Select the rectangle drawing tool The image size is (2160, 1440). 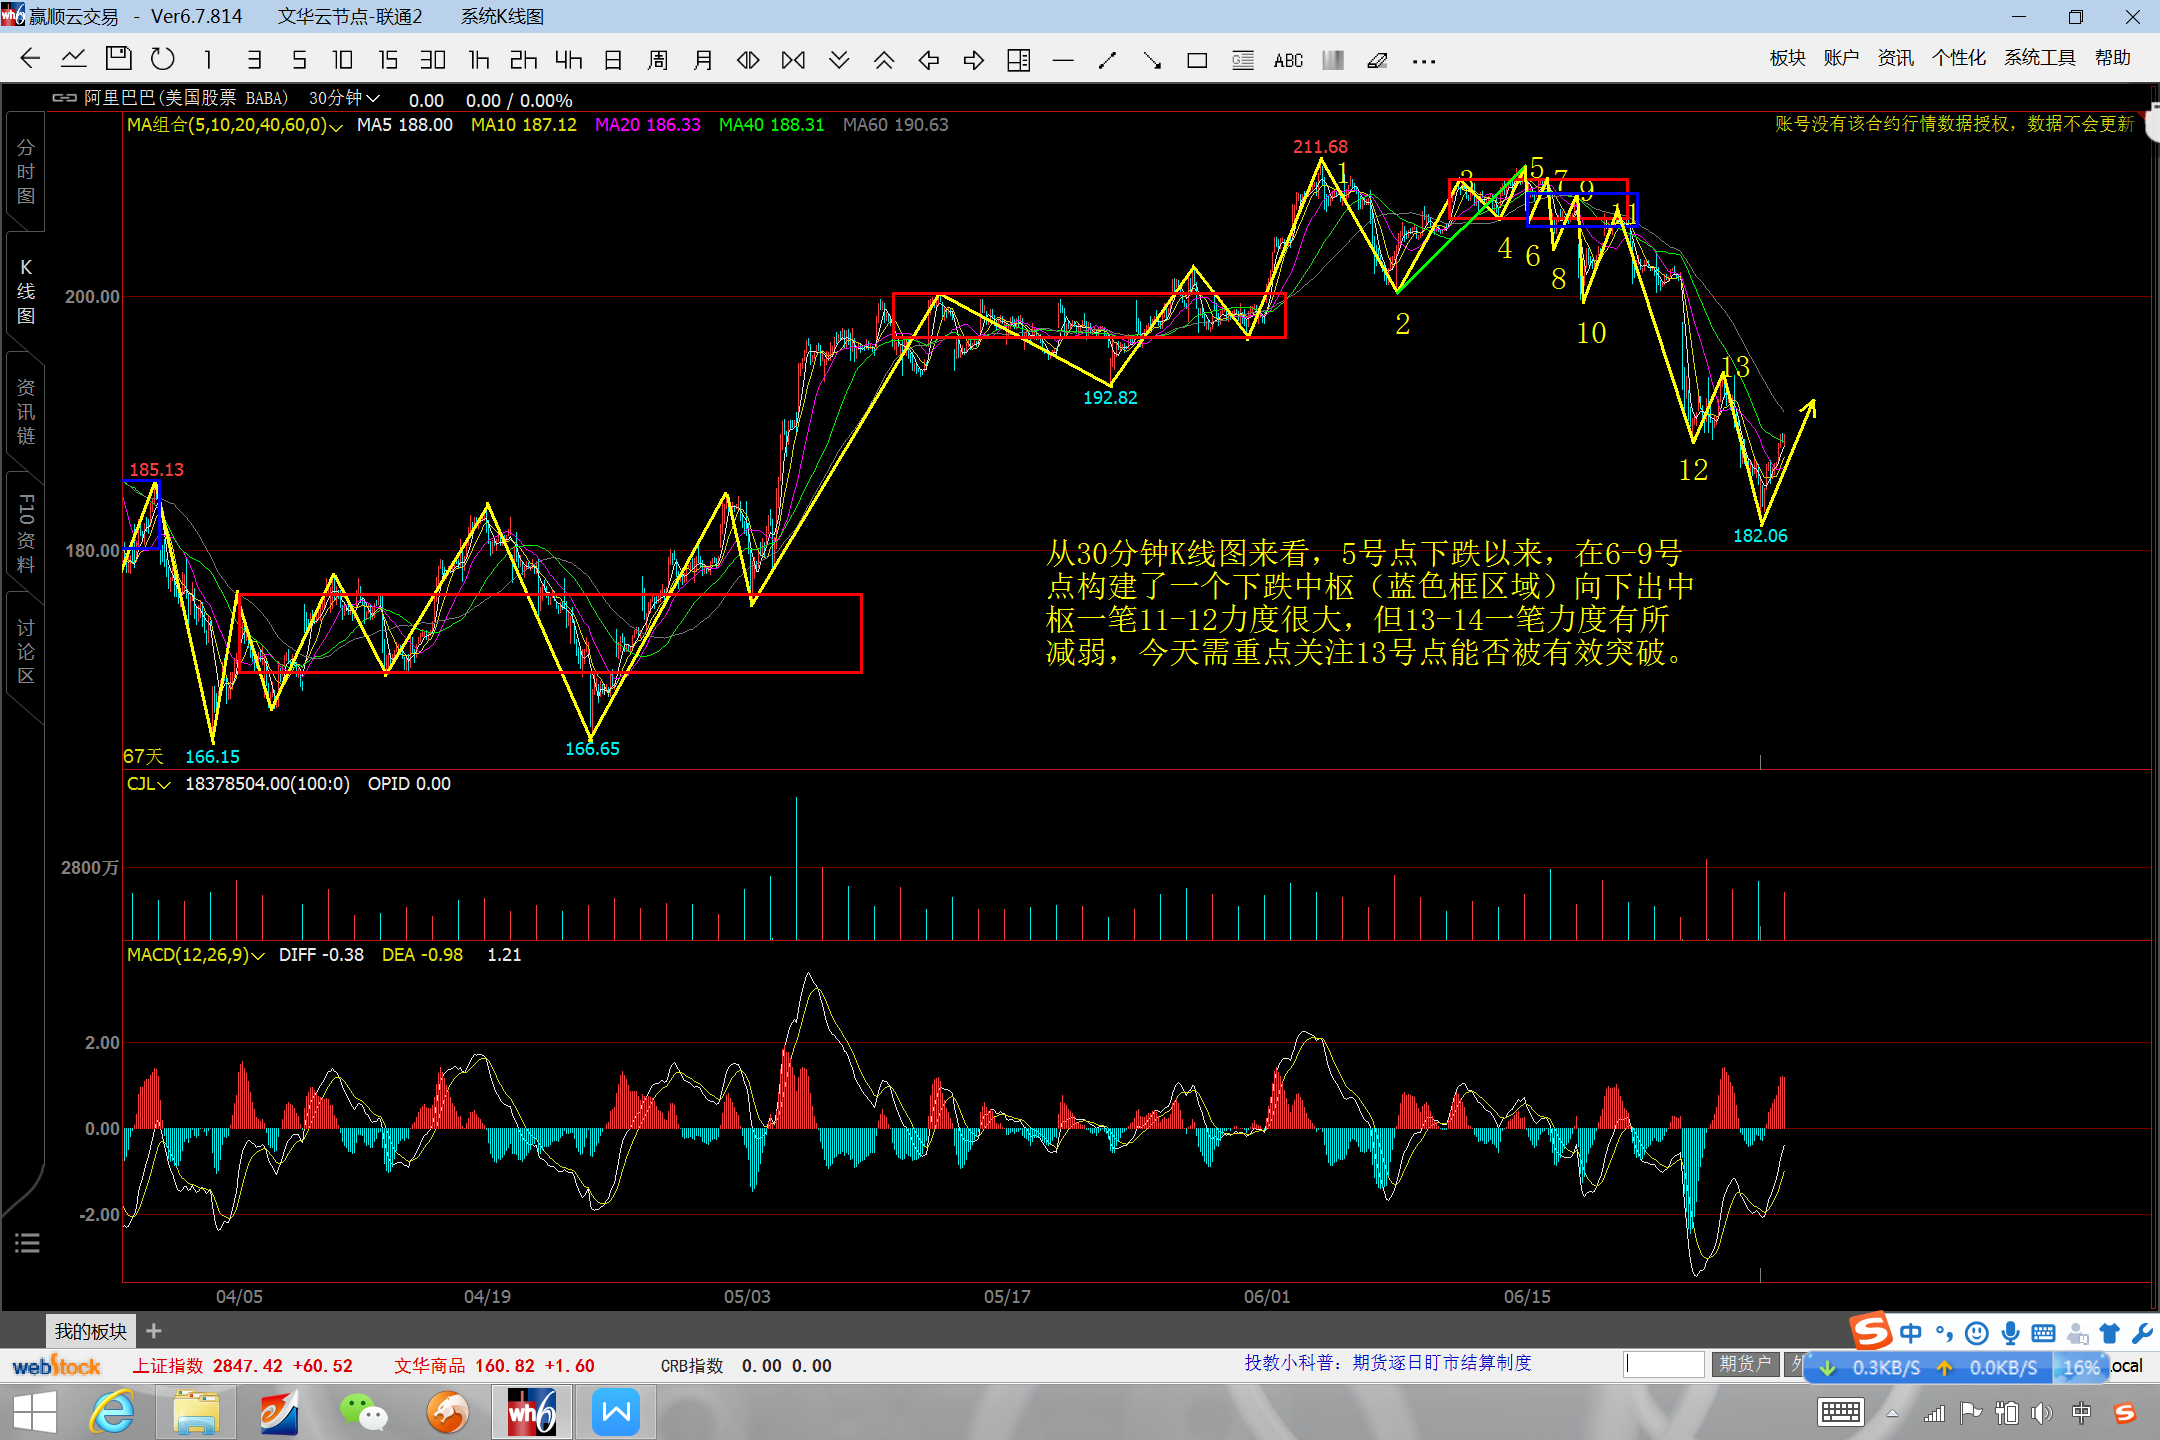[1196, 61]
